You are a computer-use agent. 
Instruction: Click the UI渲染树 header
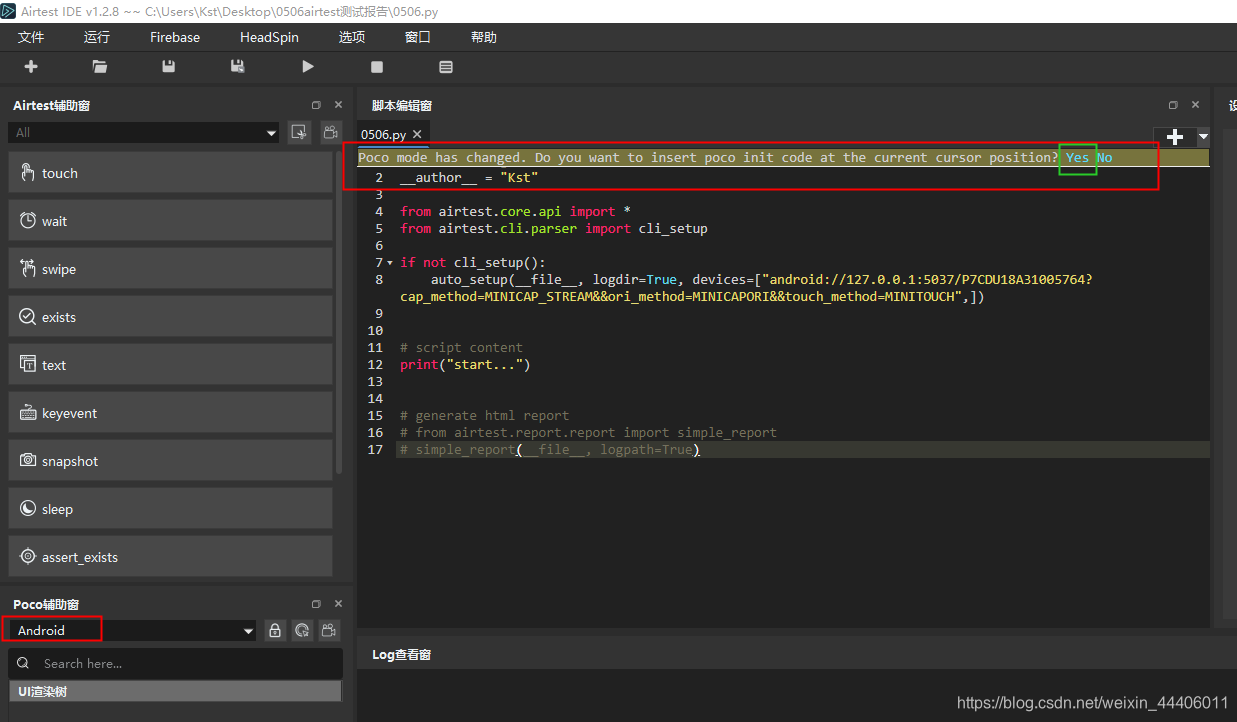point(175,691)
